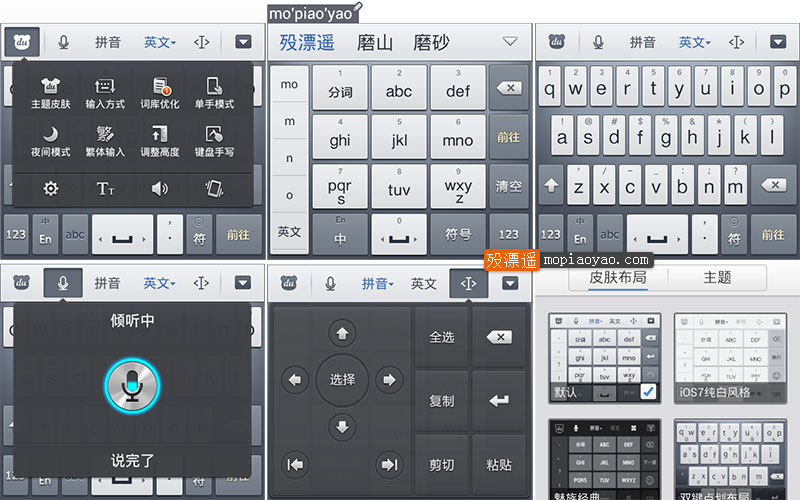This screenshot has width=800, height=500.
Task: Choose pinyin 'mo' in syllable column
Action: tap(289, 84)
